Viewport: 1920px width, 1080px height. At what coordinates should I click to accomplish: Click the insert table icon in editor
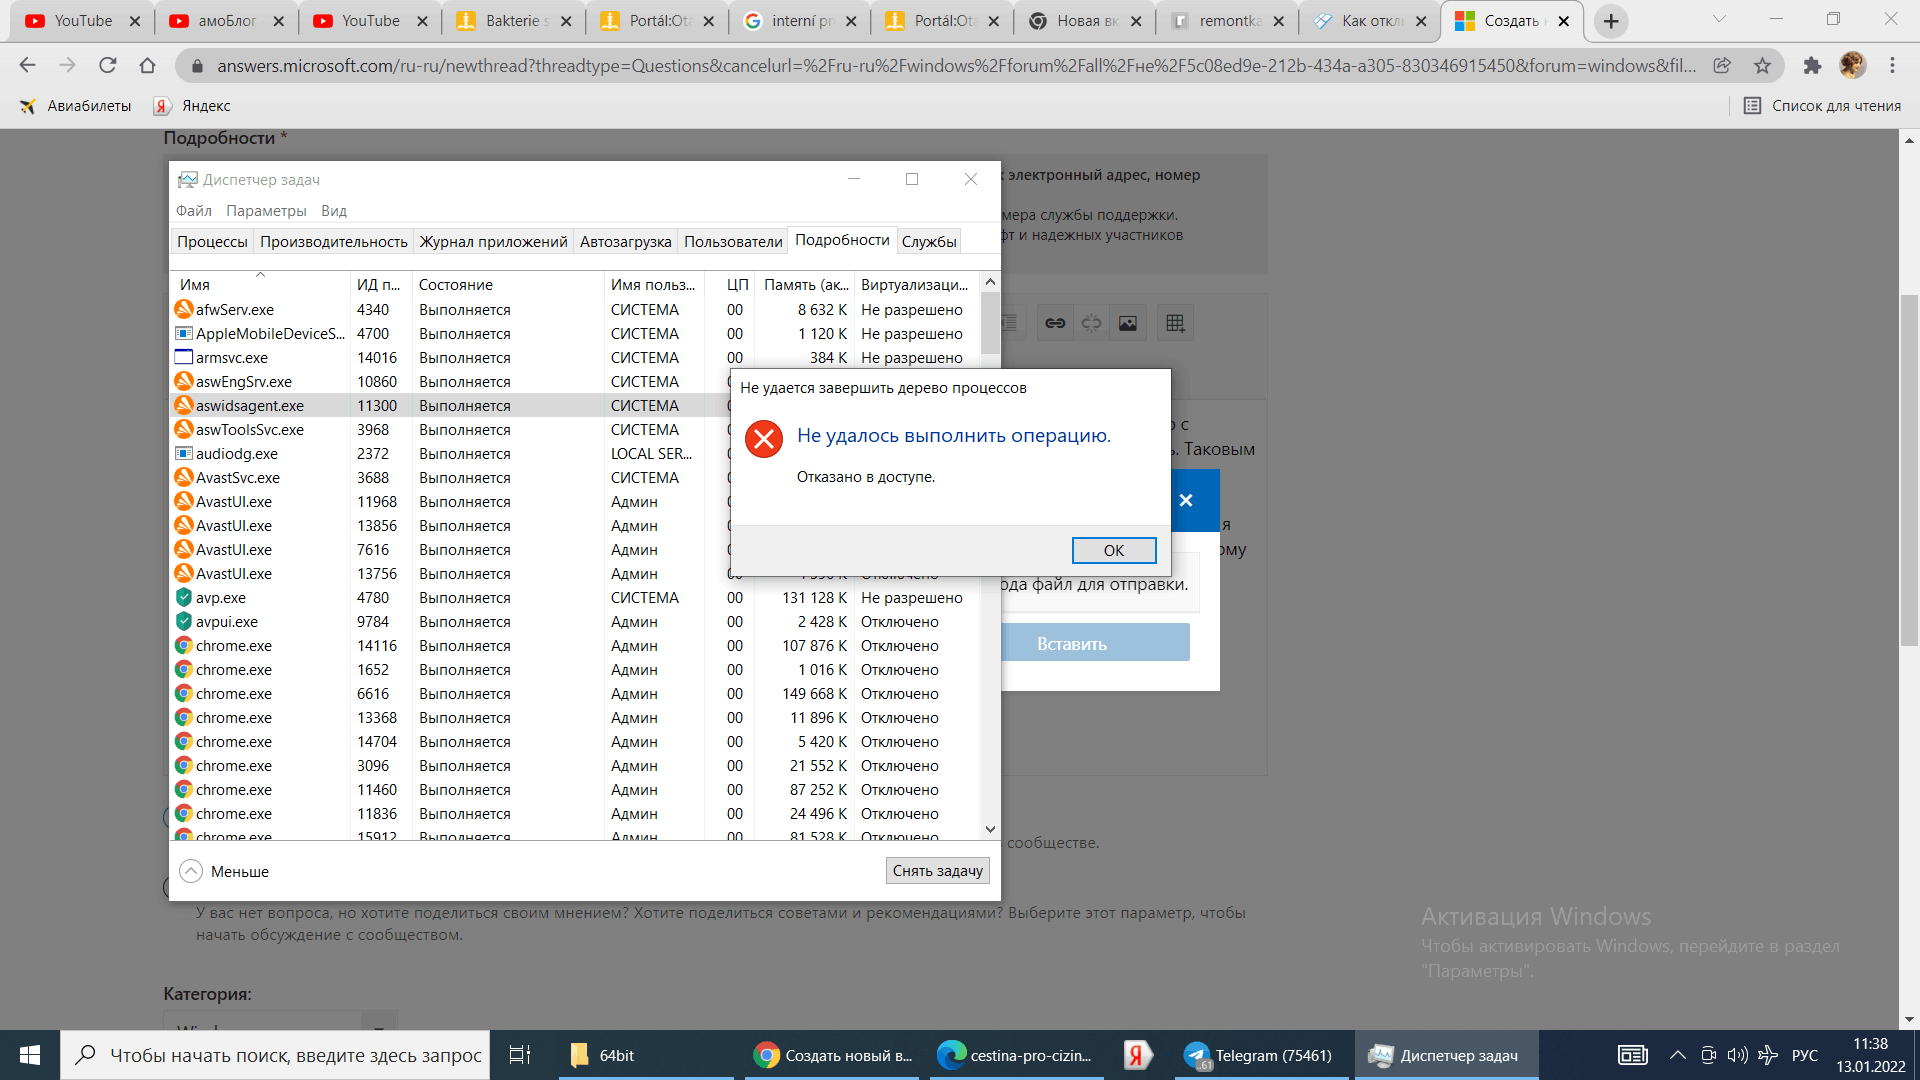1175,323
